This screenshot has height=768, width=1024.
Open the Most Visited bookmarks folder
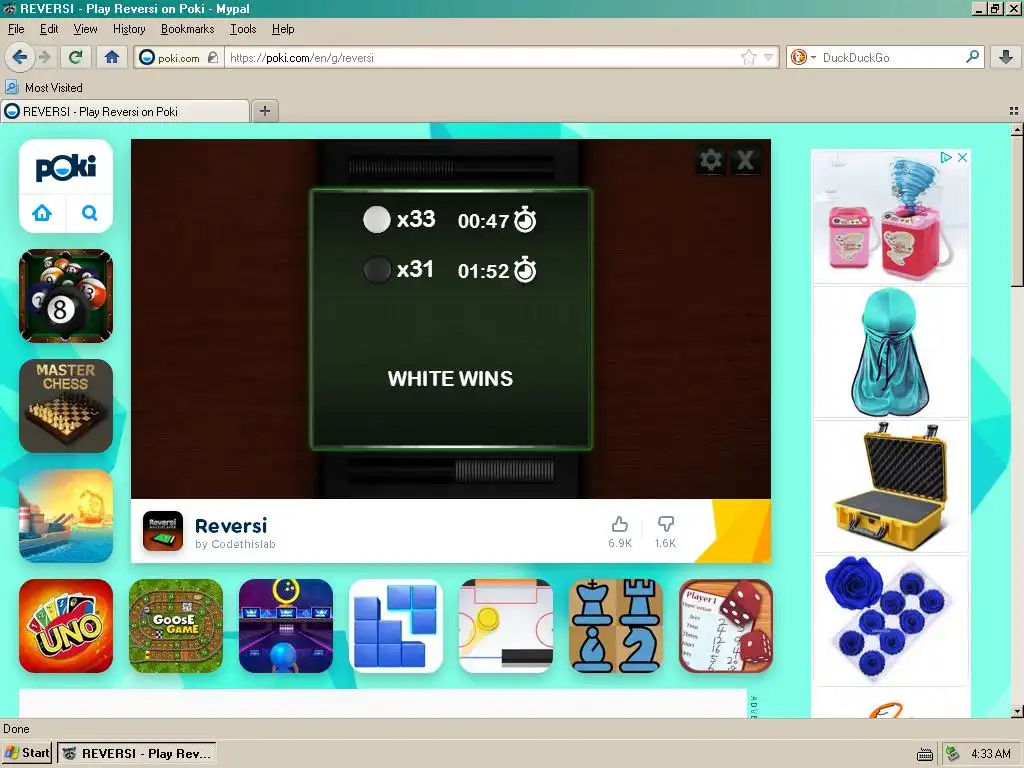(x=44, y=88)
